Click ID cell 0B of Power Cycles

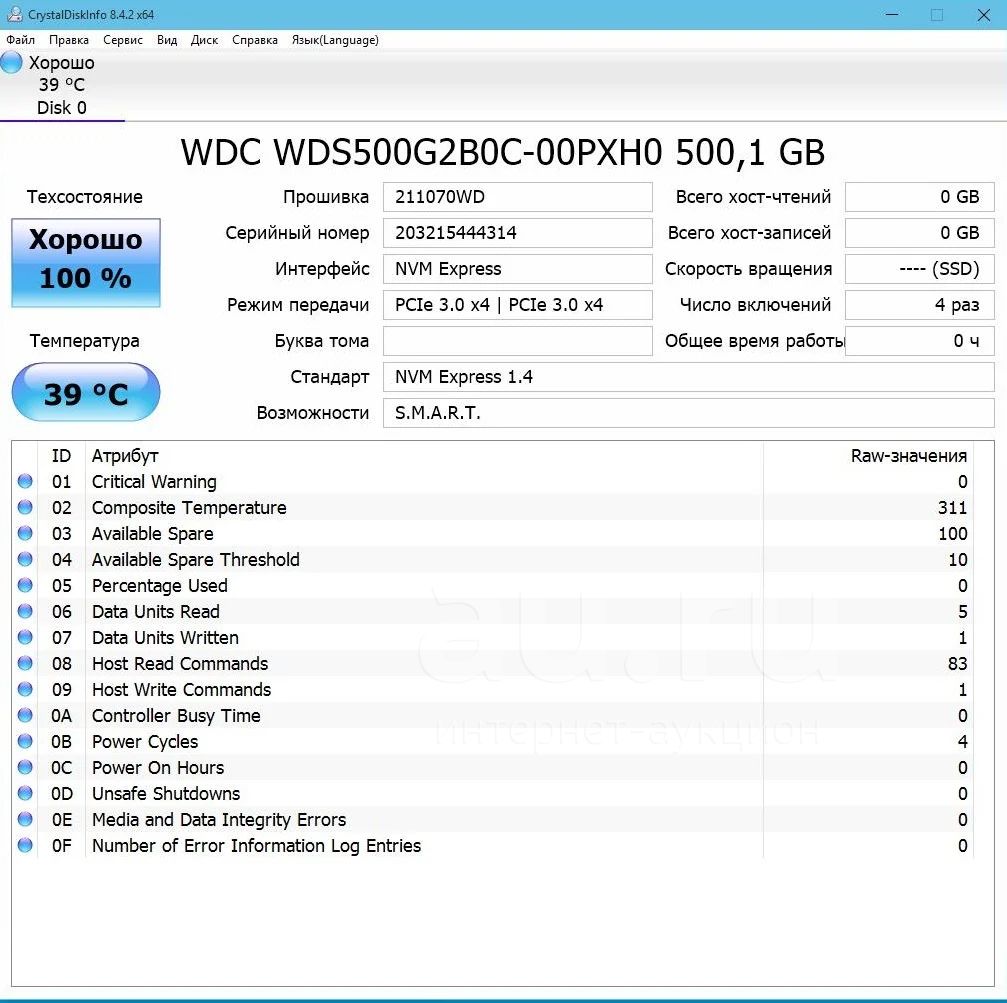click(x=62, y=742)
